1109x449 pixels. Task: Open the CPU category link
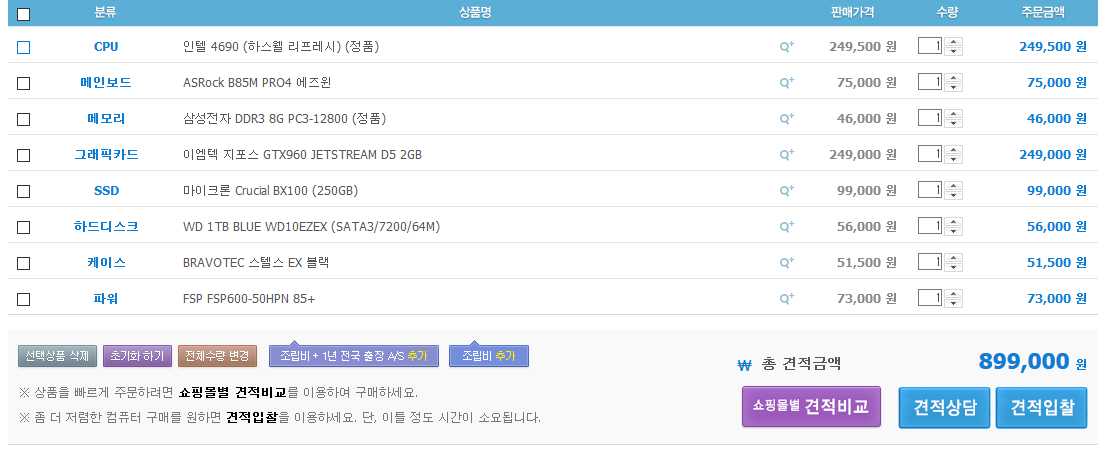pos(106,47)
